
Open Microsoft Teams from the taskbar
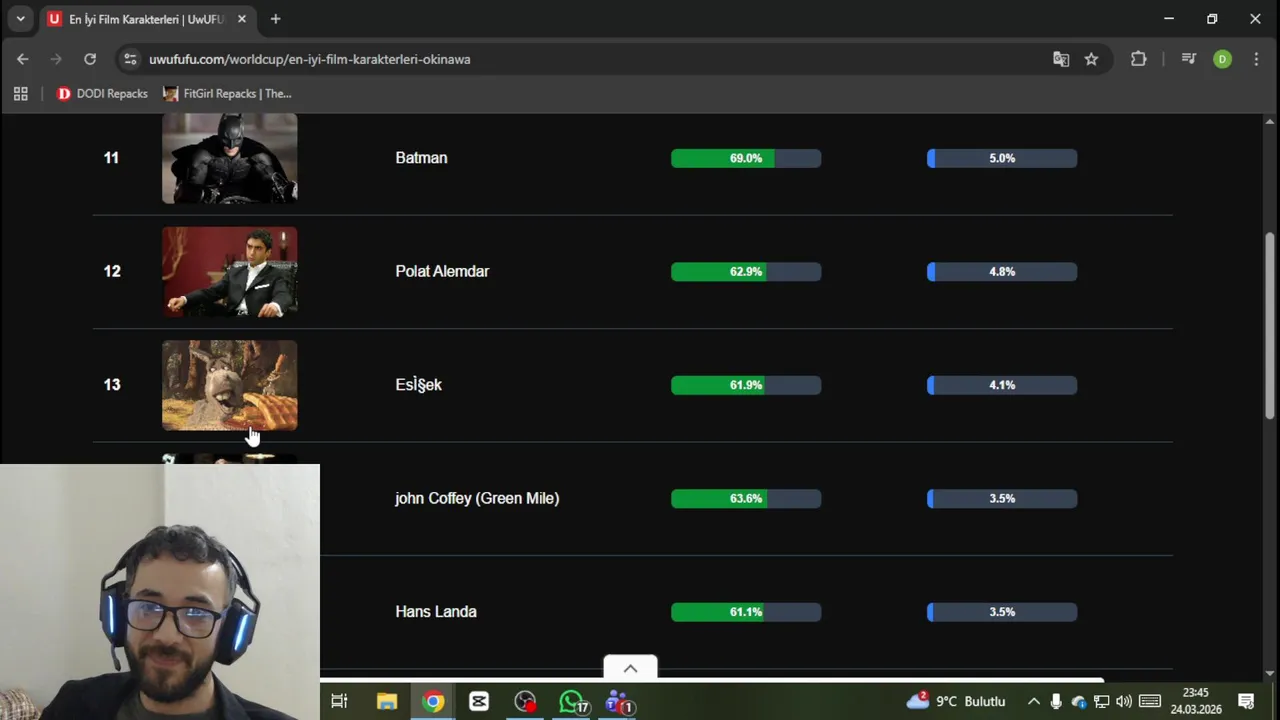[619, 702]
